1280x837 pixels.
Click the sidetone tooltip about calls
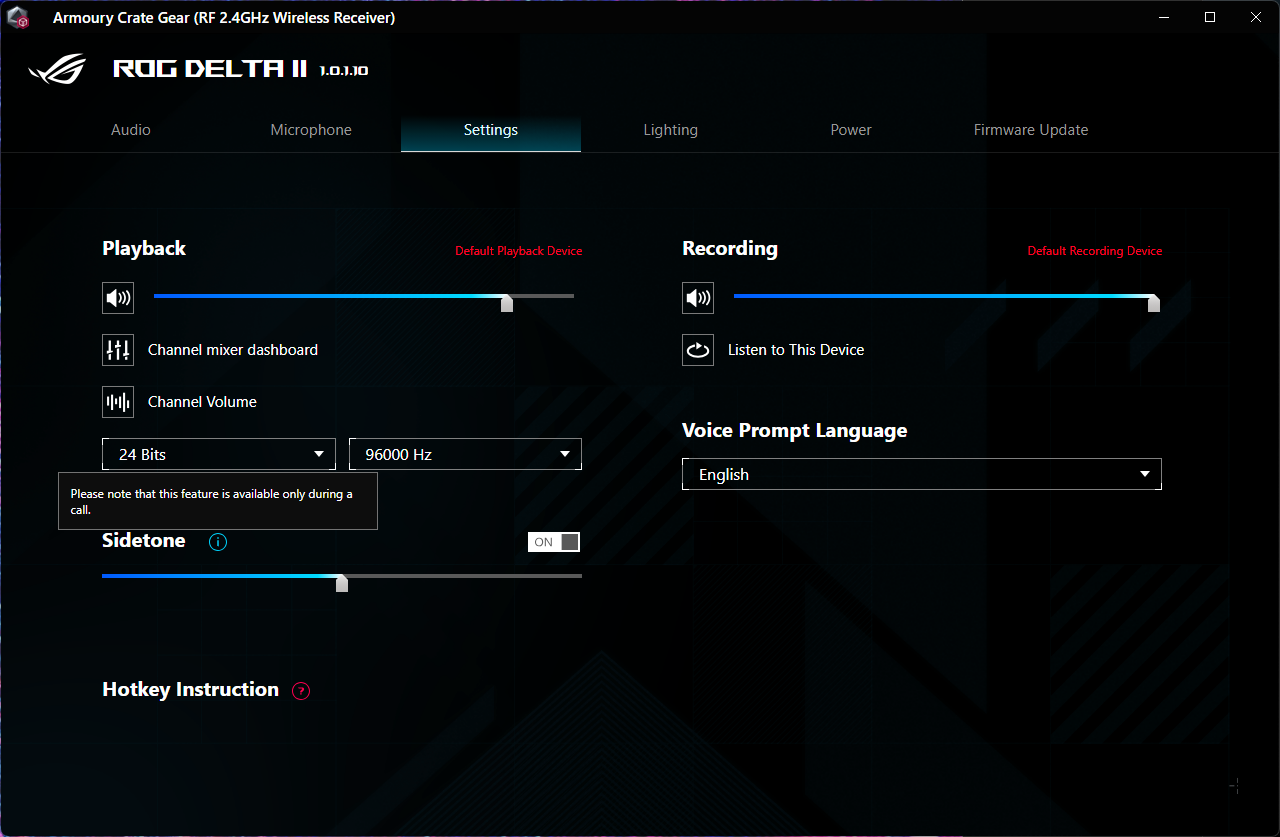[x=218, y=501]
